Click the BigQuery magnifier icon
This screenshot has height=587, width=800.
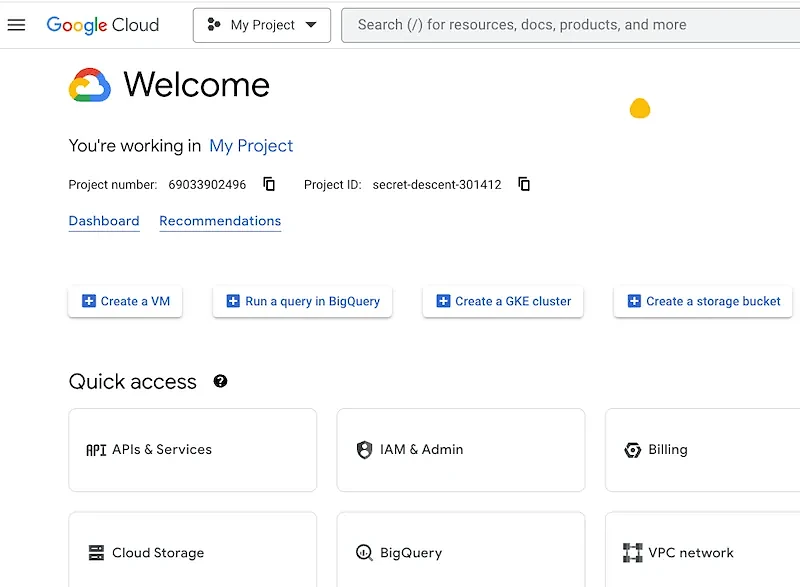(364, 552)
